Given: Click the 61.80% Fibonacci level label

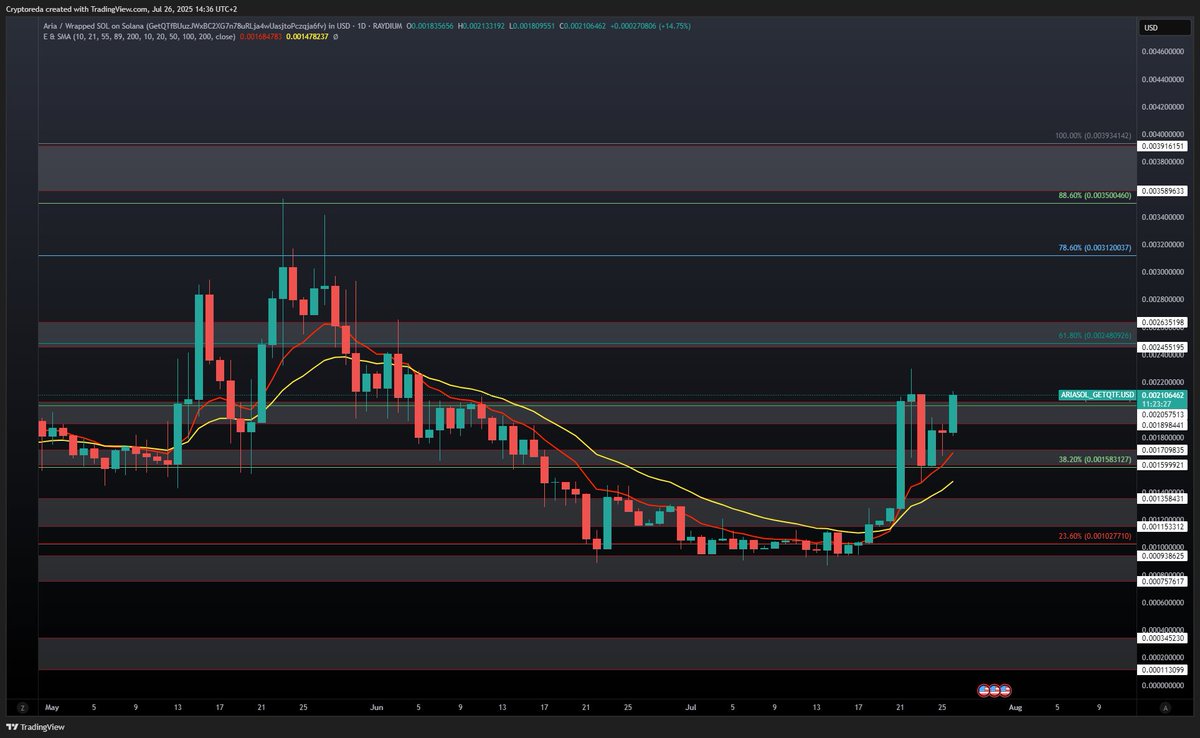Looking at the screenshot, I should coord(1094,336).
